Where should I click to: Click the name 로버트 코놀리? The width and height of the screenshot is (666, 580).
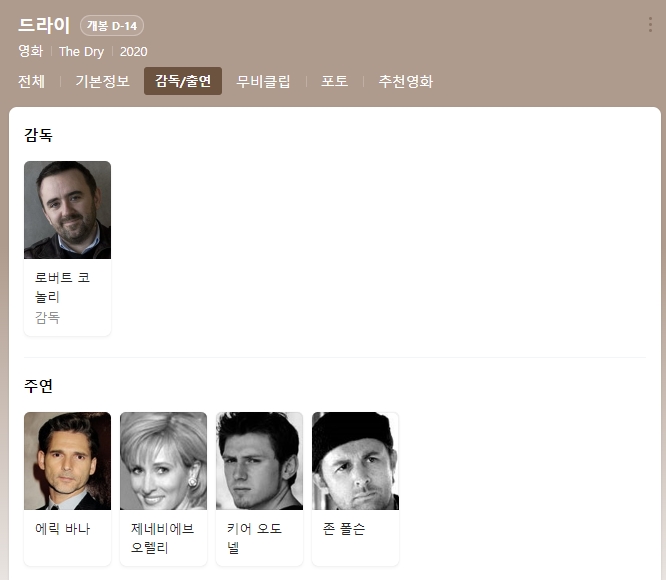pyautogui.click(x=62, y=287)
